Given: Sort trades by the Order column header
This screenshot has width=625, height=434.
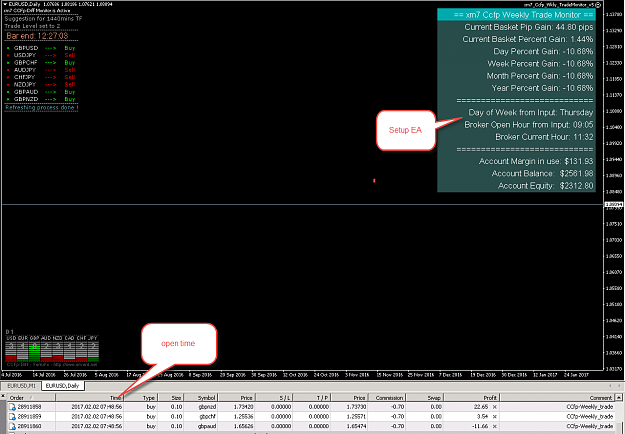Looking at the screenshot, I should (x=31, y=398).
